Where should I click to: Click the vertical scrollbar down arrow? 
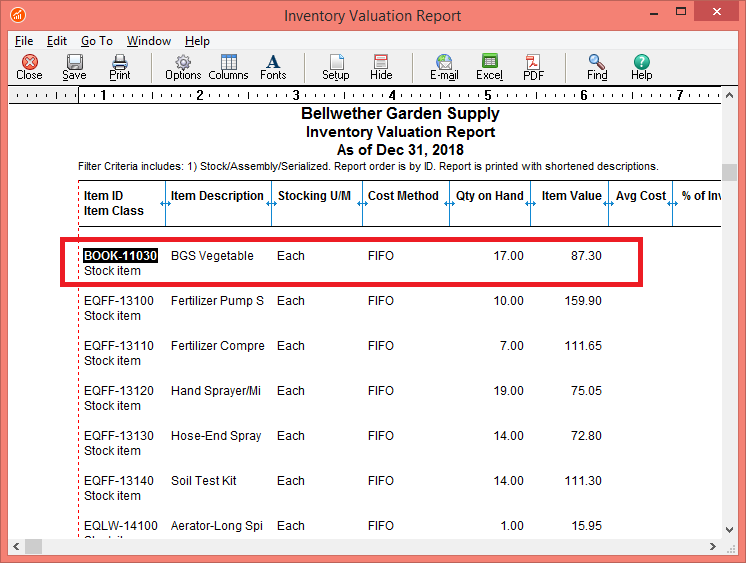[729, 529]
